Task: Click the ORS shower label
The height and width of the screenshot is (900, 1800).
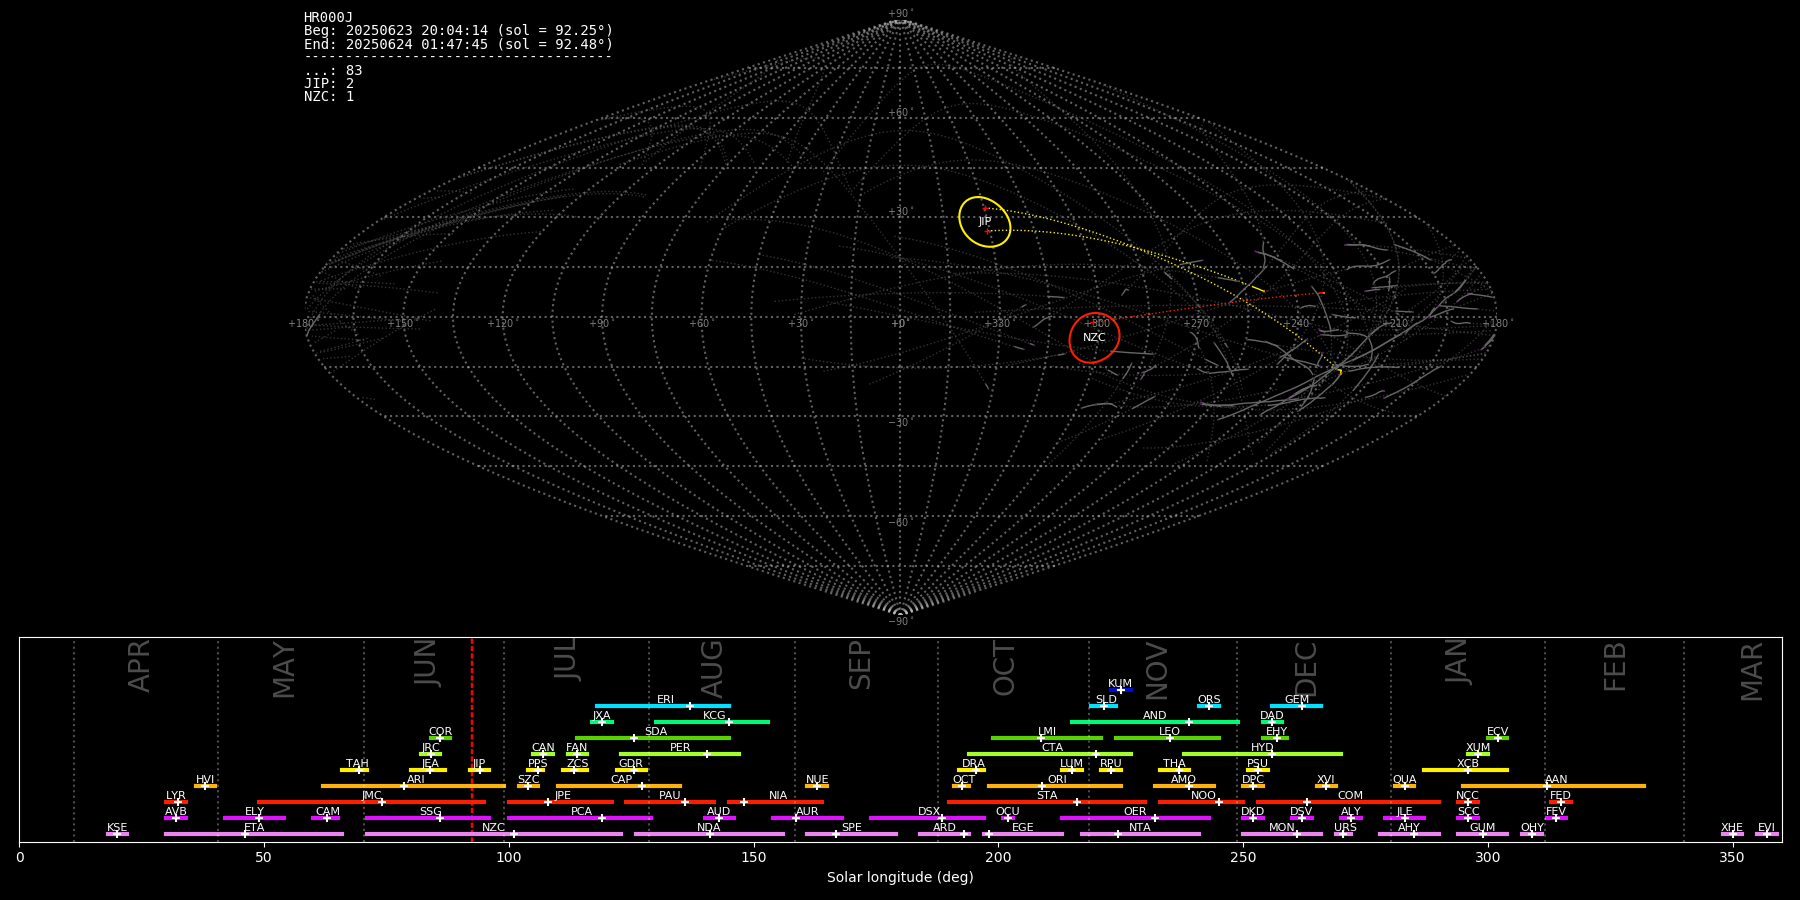Action: coord(1209,700)
